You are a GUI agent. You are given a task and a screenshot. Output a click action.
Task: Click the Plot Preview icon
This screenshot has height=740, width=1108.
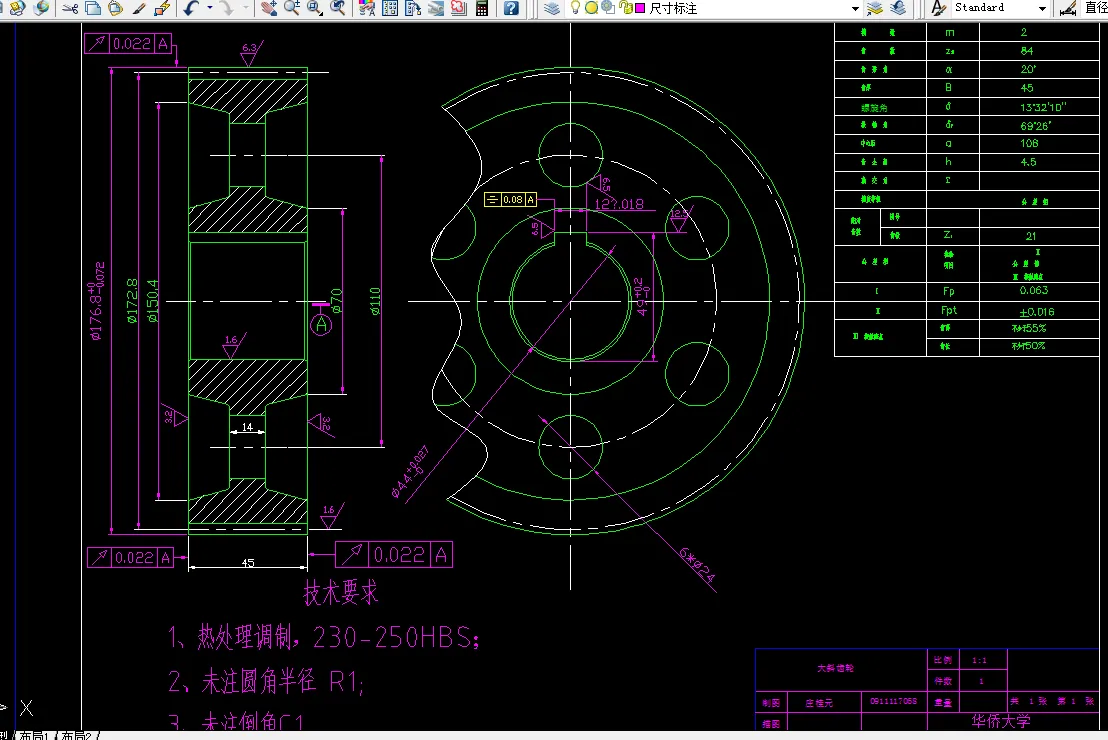click(x=17, y=8)
